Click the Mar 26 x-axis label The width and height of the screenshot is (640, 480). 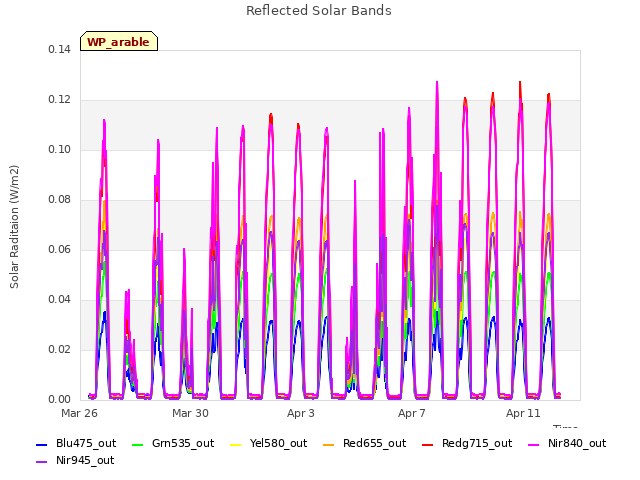pyautogui.click(x=80, y=413)
